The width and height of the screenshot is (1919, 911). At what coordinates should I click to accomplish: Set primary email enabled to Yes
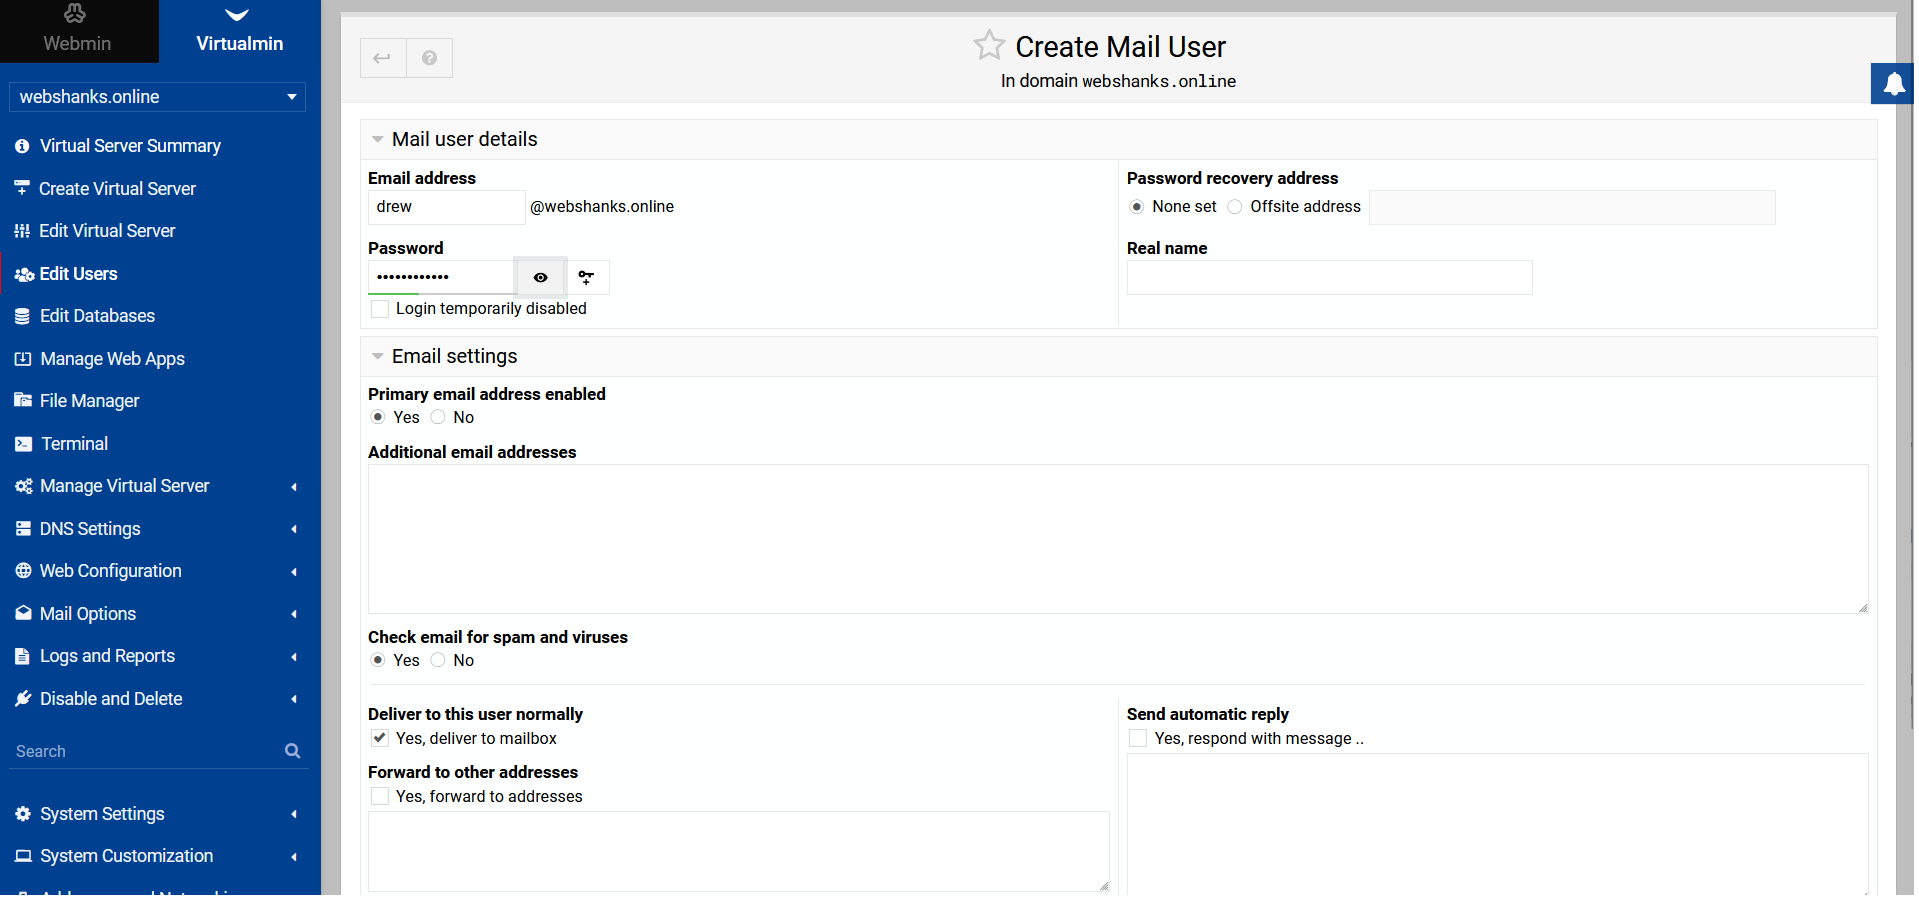point(378,417)
